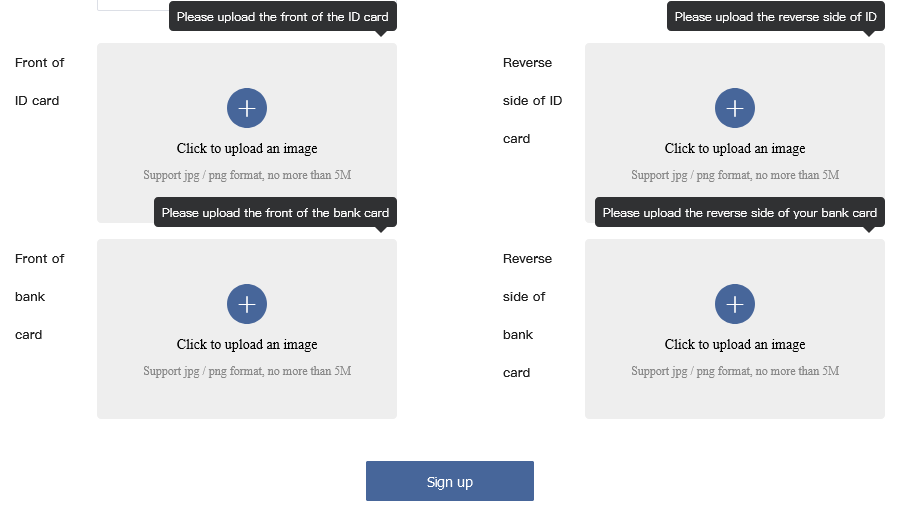Click the partially visible input field at top
924x508 pixels.
click(x=133, y=5)
